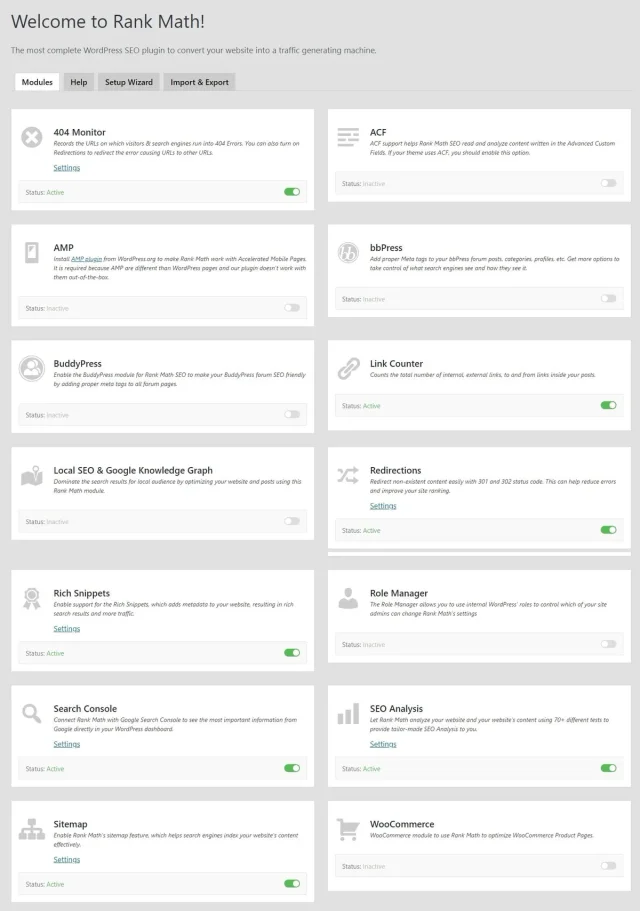Screen dimensions: 640x911
Task: Toggle off the Link Counter module
Action: (x=608, y=406)
